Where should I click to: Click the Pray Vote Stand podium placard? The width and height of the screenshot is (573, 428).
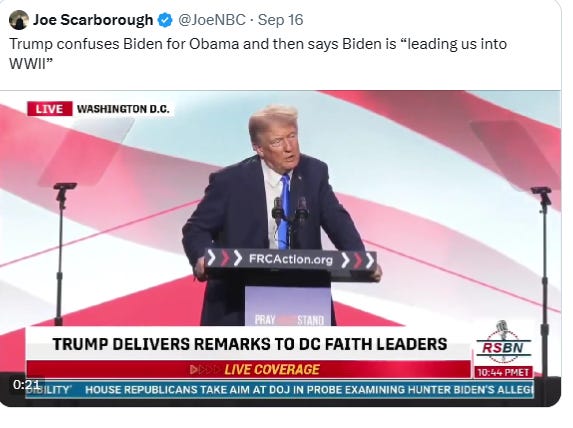point(288,306)
